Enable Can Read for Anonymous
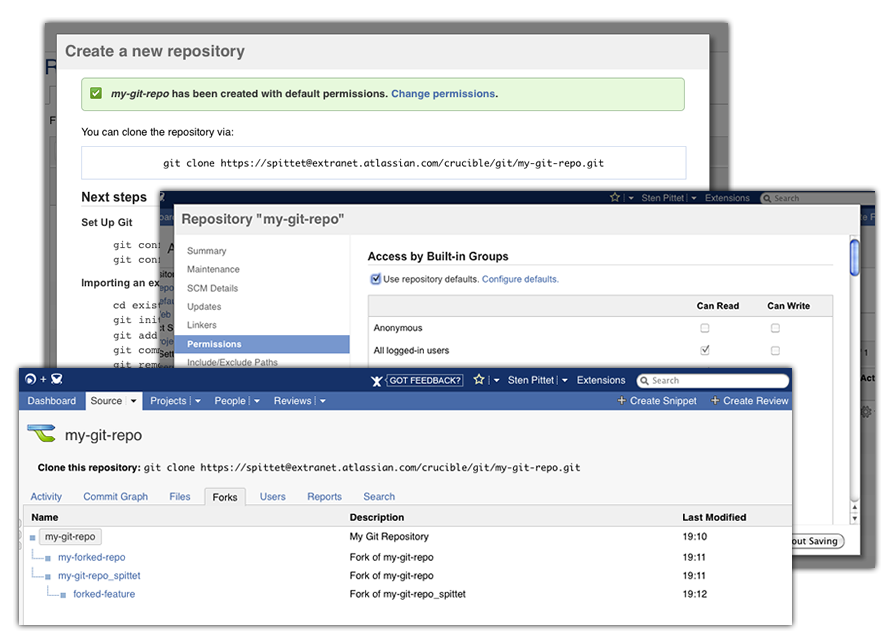 pyautogui.click(x=705, y=328)
